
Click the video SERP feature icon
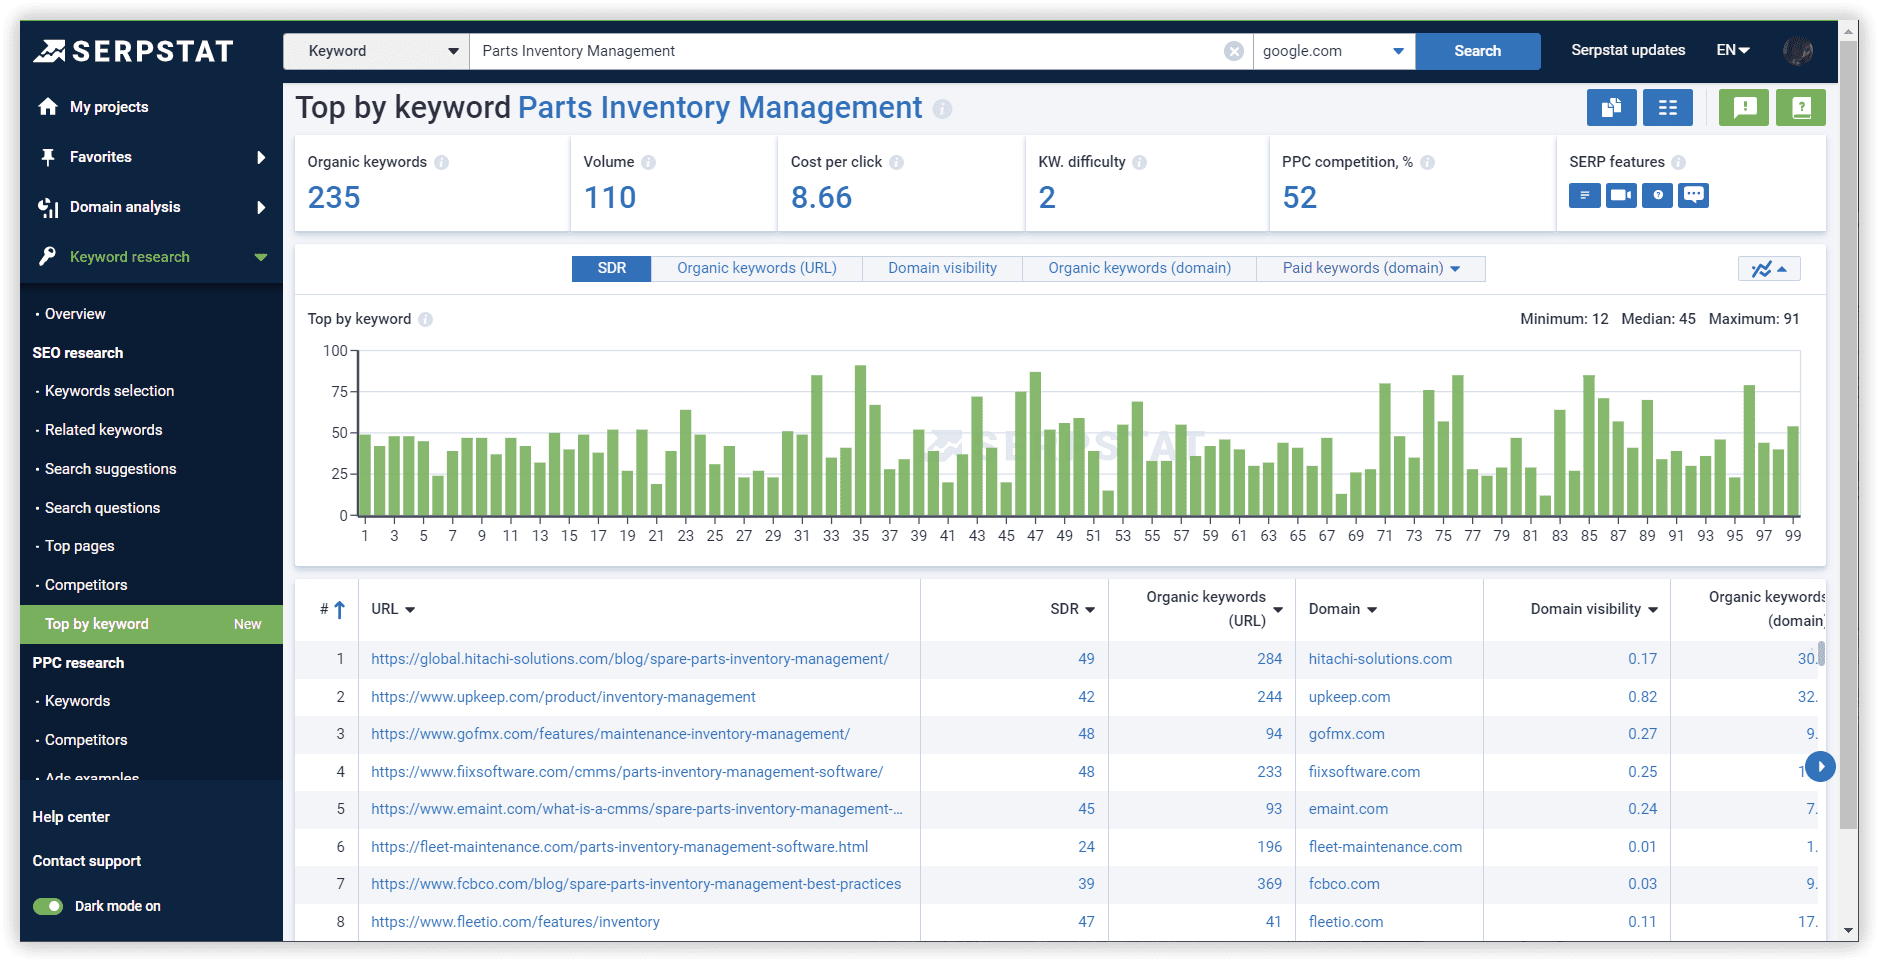1621,196
